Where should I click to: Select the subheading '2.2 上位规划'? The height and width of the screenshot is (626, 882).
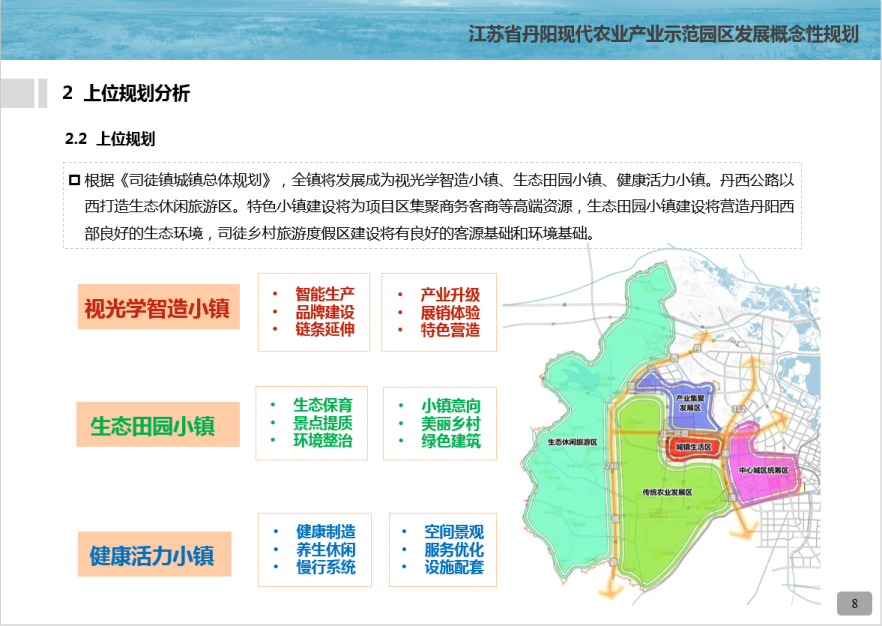point(110,138)
